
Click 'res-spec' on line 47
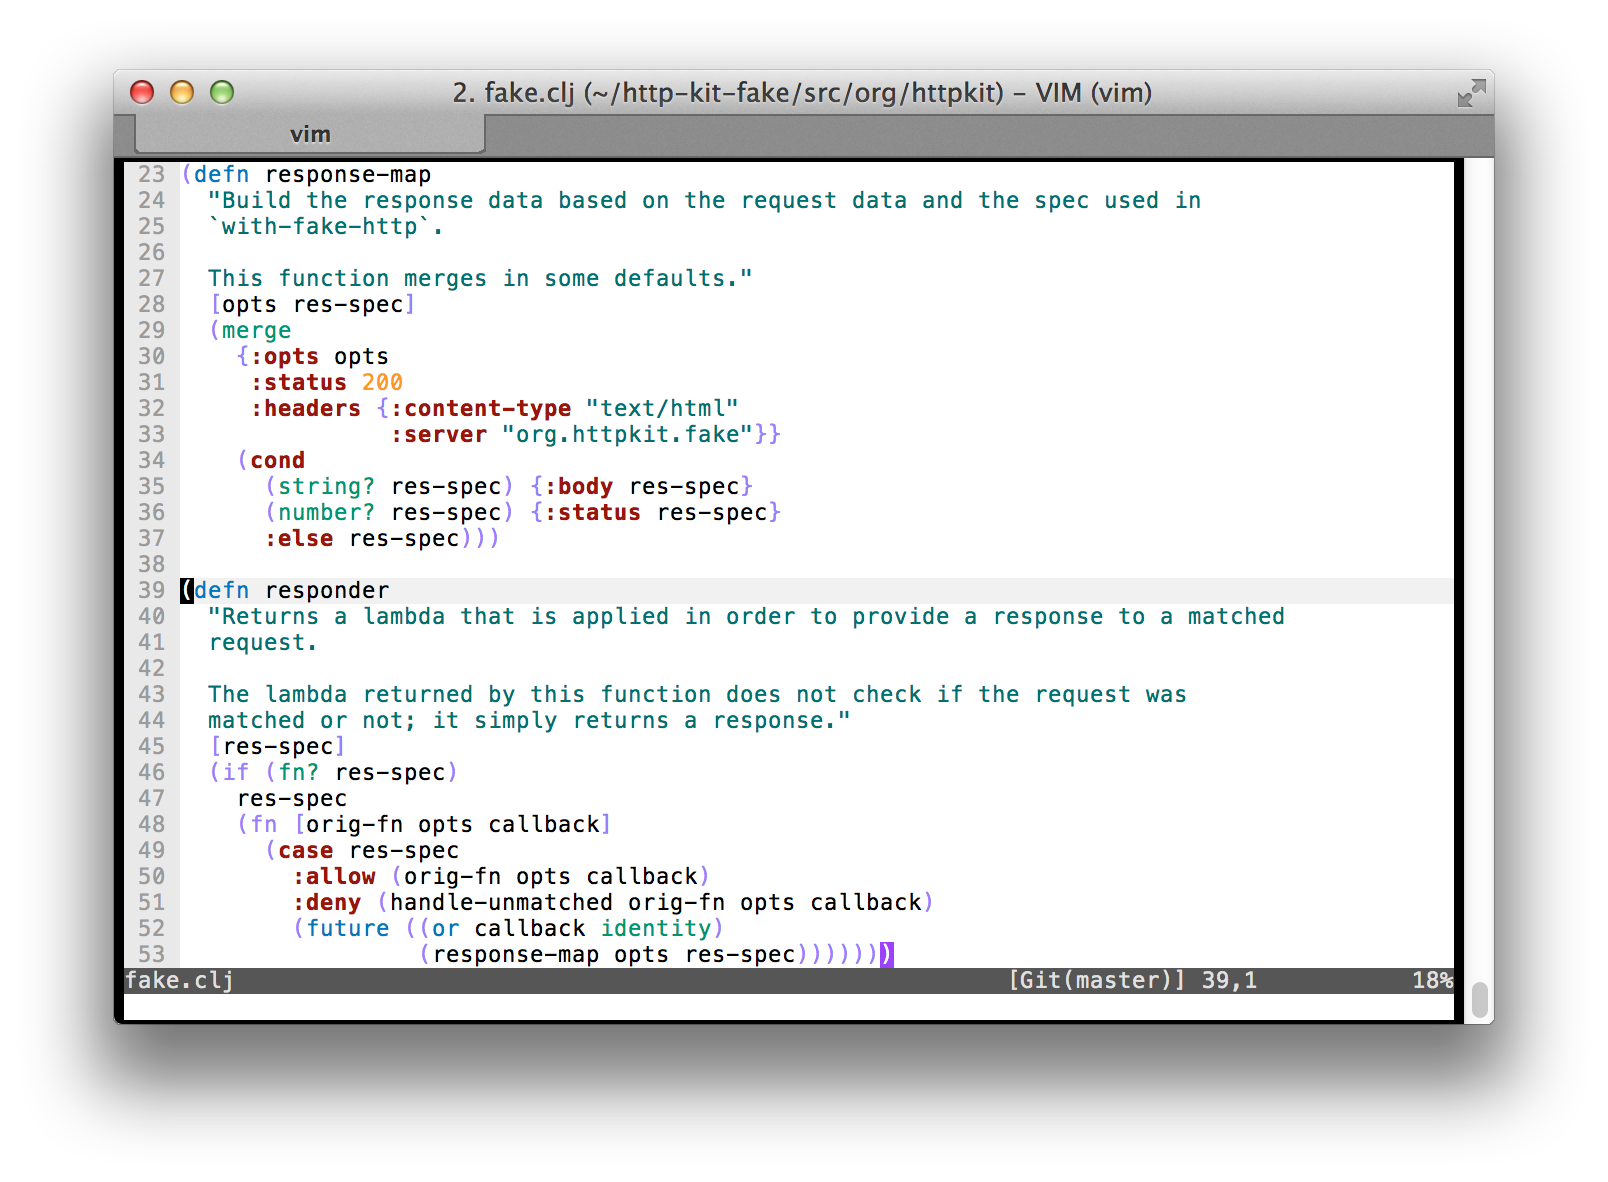point(291,798)
